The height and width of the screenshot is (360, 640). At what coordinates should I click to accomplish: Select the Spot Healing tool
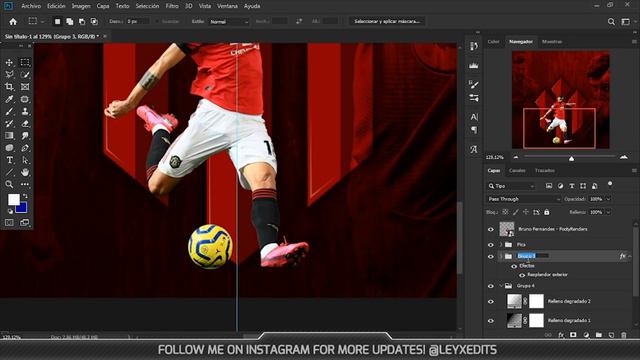click(x=25, y=99)
